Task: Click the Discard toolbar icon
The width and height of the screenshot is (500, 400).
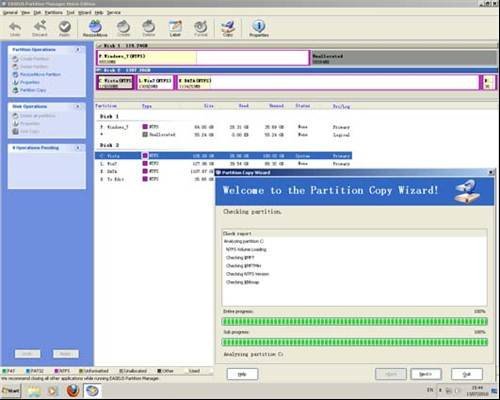Action: pos(40,28)
